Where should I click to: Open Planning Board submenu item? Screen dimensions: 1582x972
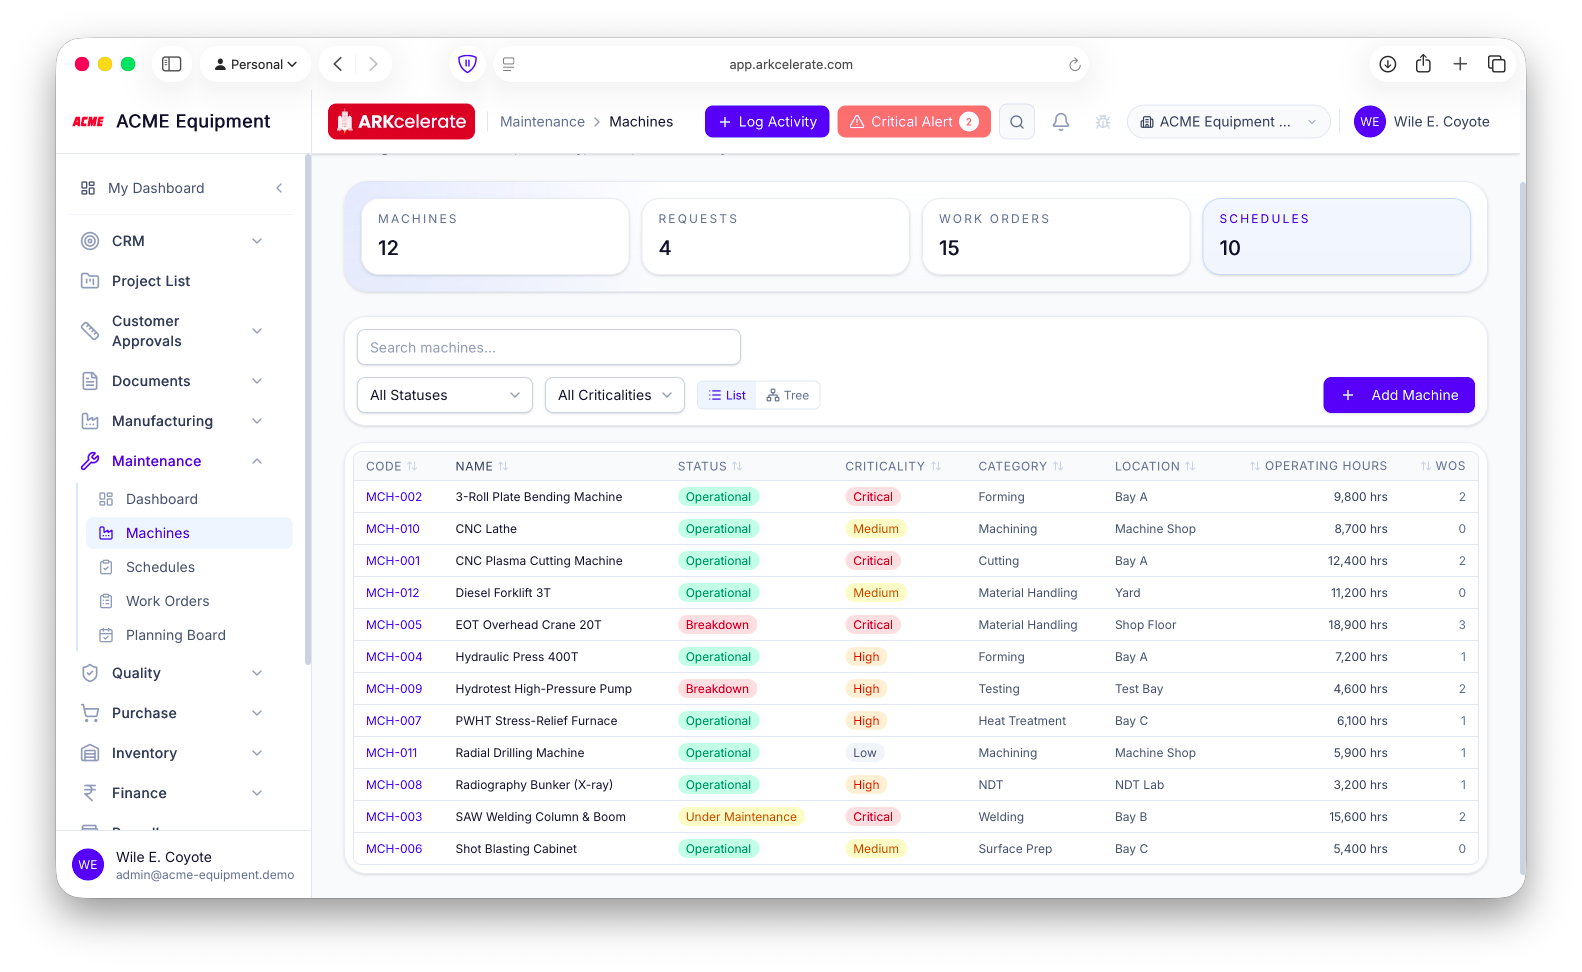point(190,635)
